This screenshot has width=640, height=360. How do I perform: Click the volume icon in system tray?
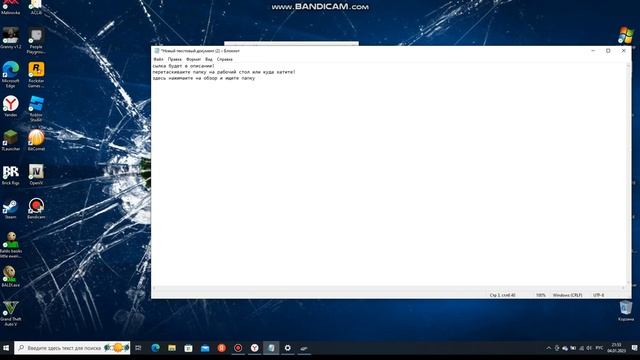(589, 348)
